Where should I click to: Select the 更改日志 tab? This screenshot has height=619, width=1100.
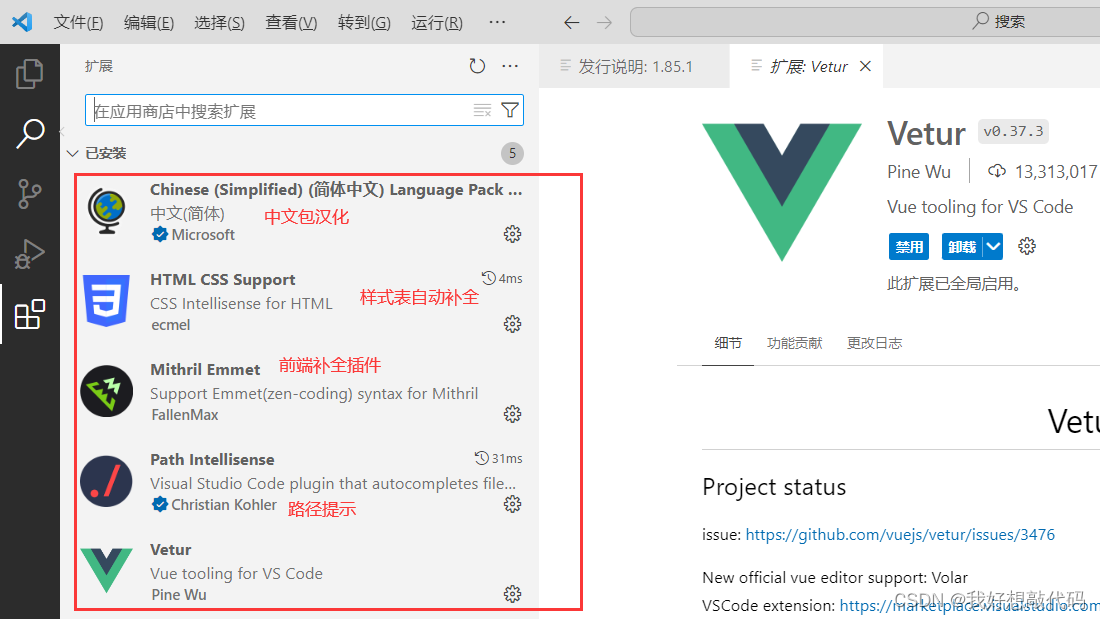875,343
